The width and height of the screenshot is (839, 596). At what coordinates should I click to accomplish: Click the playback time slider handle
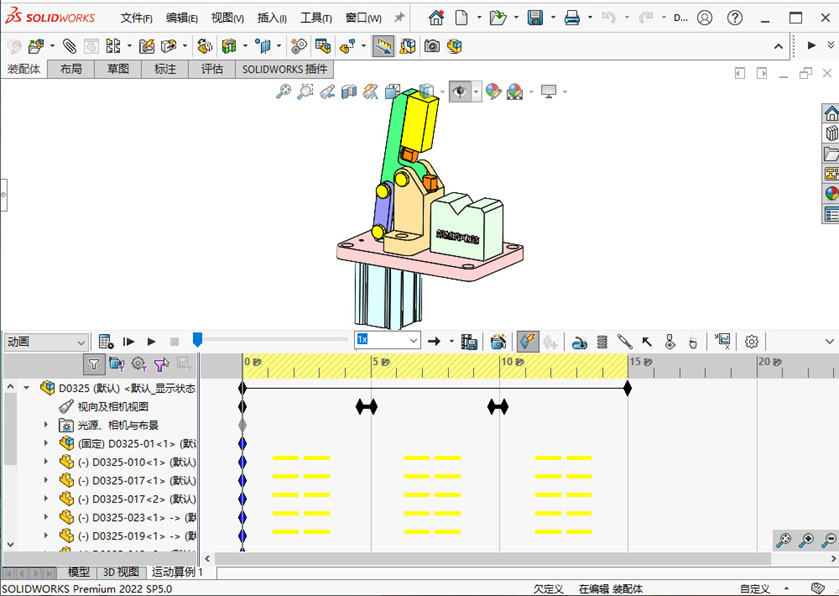[x=197, y=340]
